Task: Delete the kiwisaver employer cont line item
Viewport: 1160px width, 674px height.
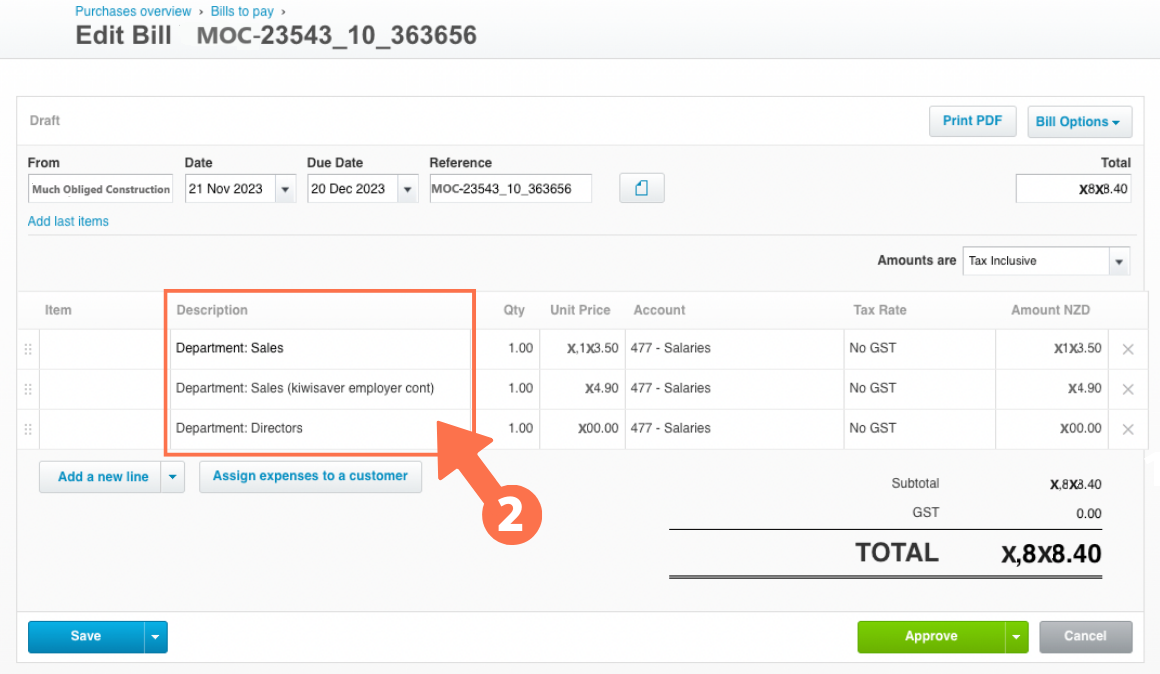Action: 1128,388
